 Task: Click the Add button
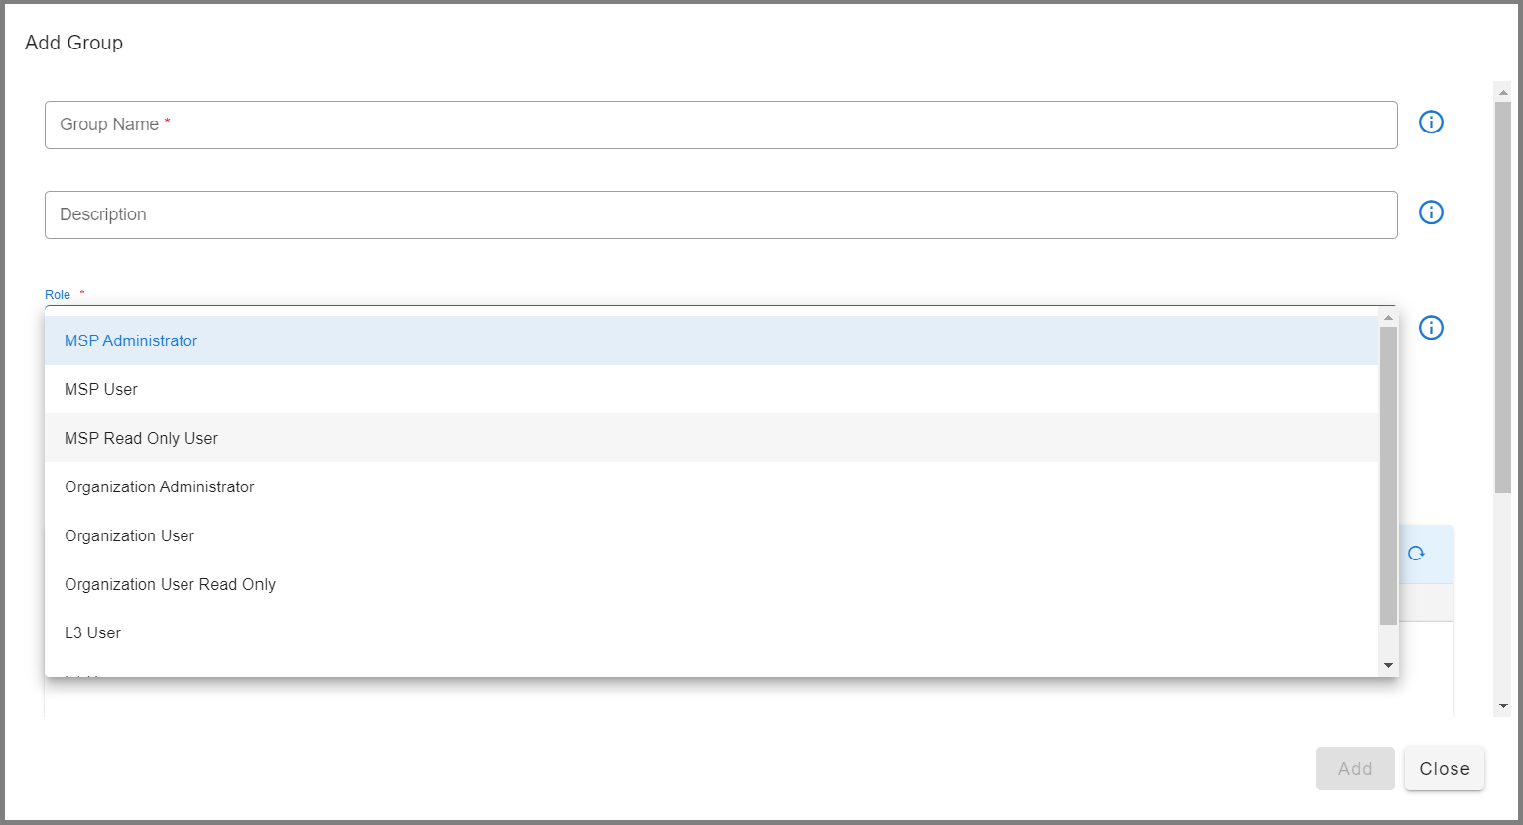point(1355,768)
